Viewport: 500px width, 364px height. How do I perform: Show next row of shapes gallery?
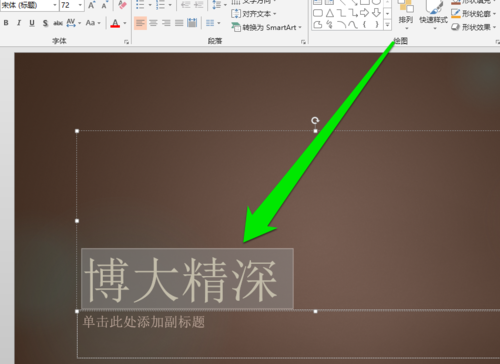click(x=387, y=14)
